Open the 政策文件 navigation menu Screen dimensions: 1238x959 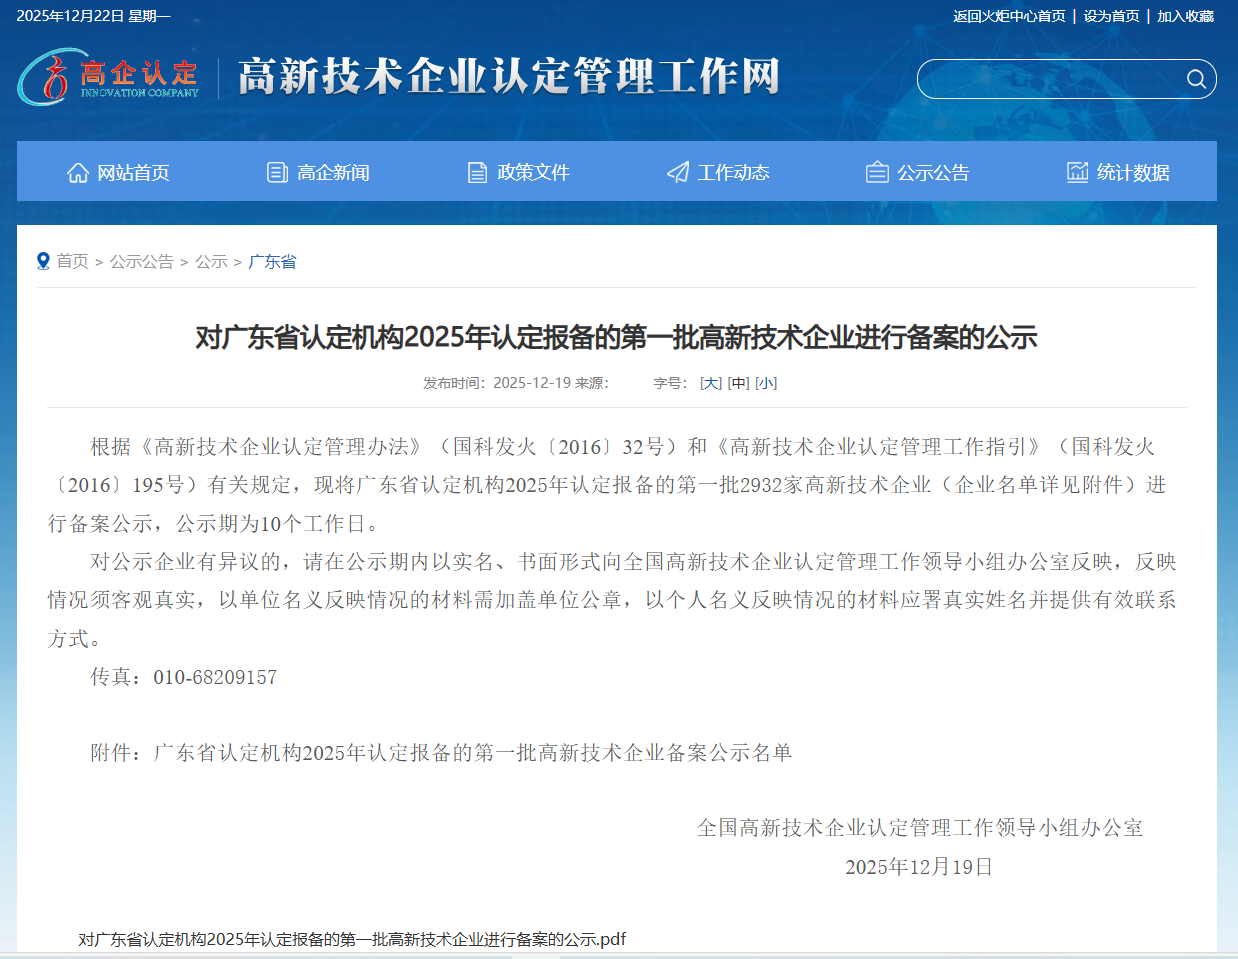(x=533, y=173)
